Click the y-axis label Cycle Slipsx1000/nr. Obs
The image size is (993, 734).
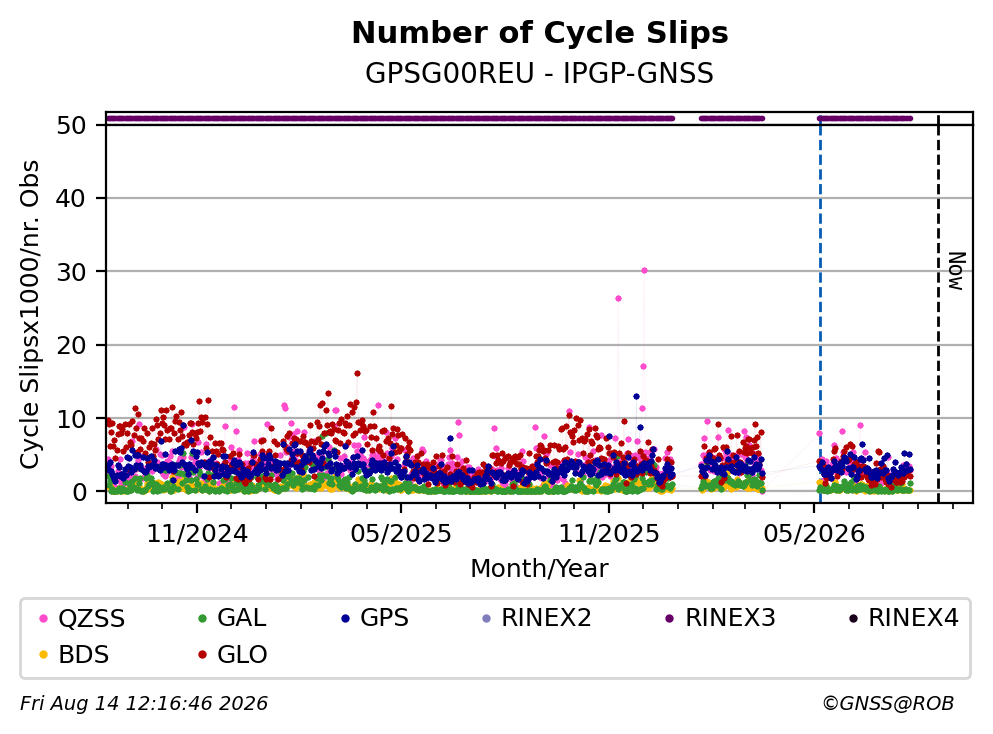29,315
